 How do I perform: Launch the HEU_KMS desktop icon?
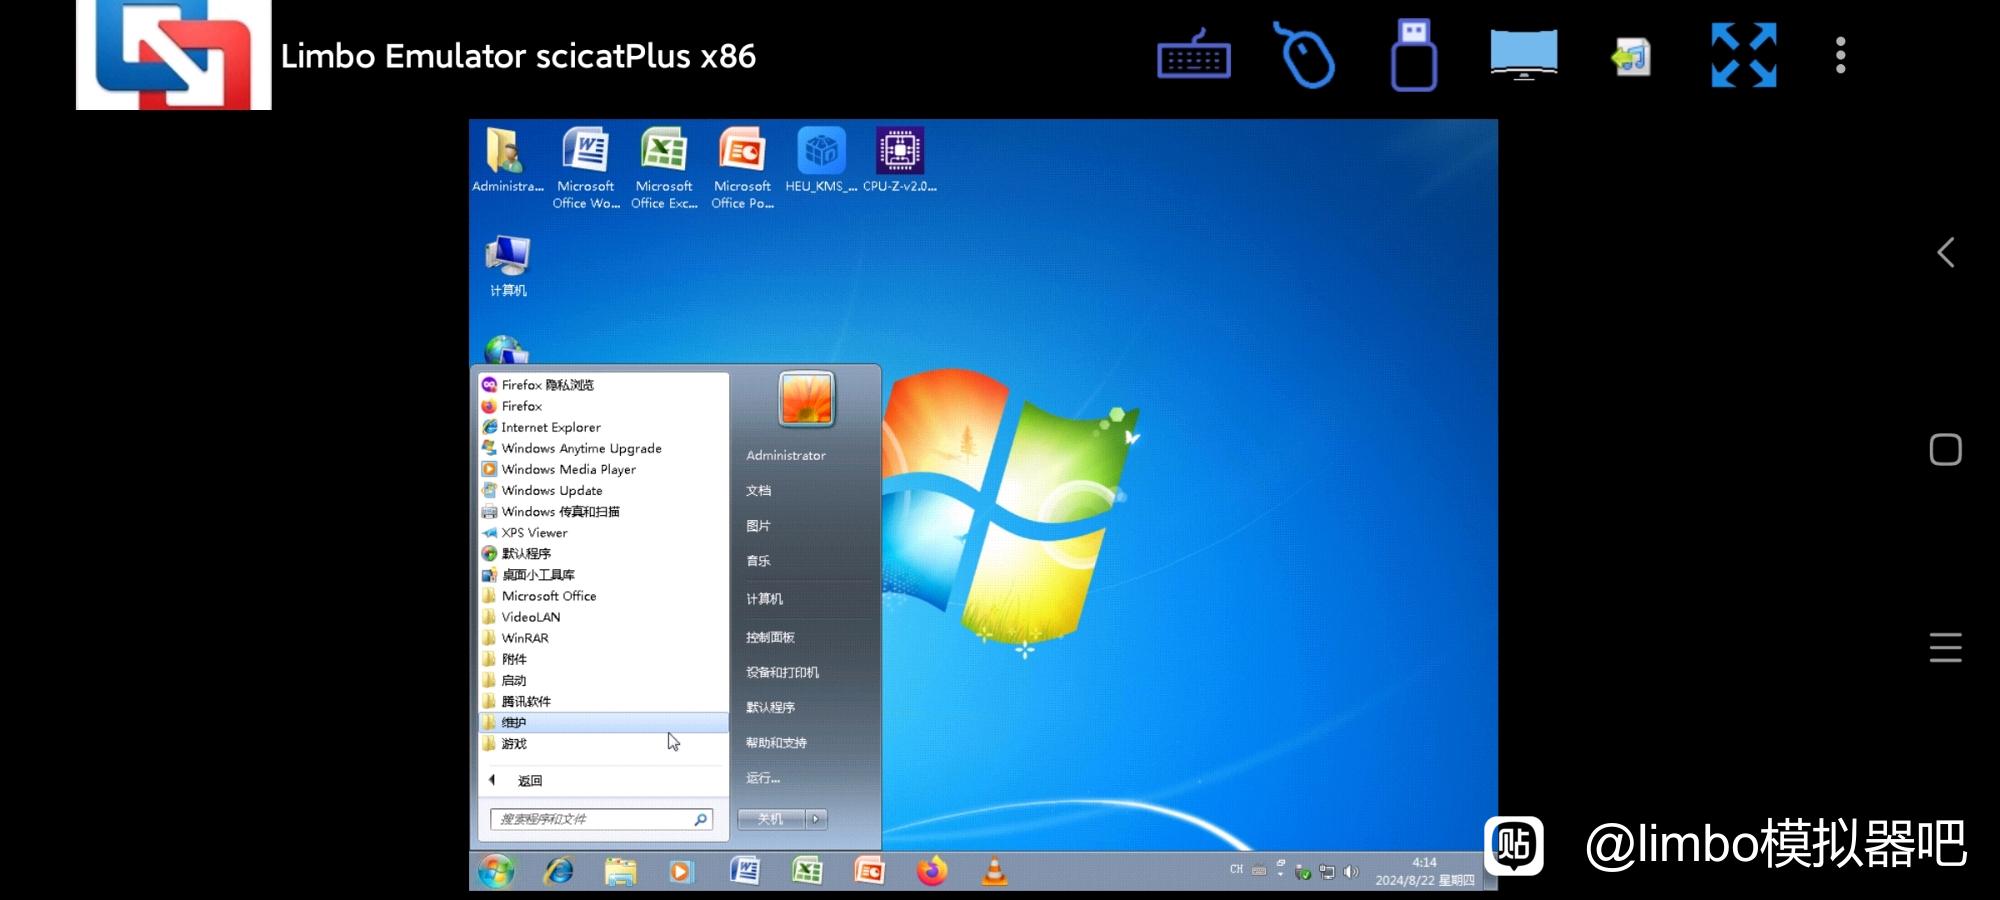(x=821, y=160)
